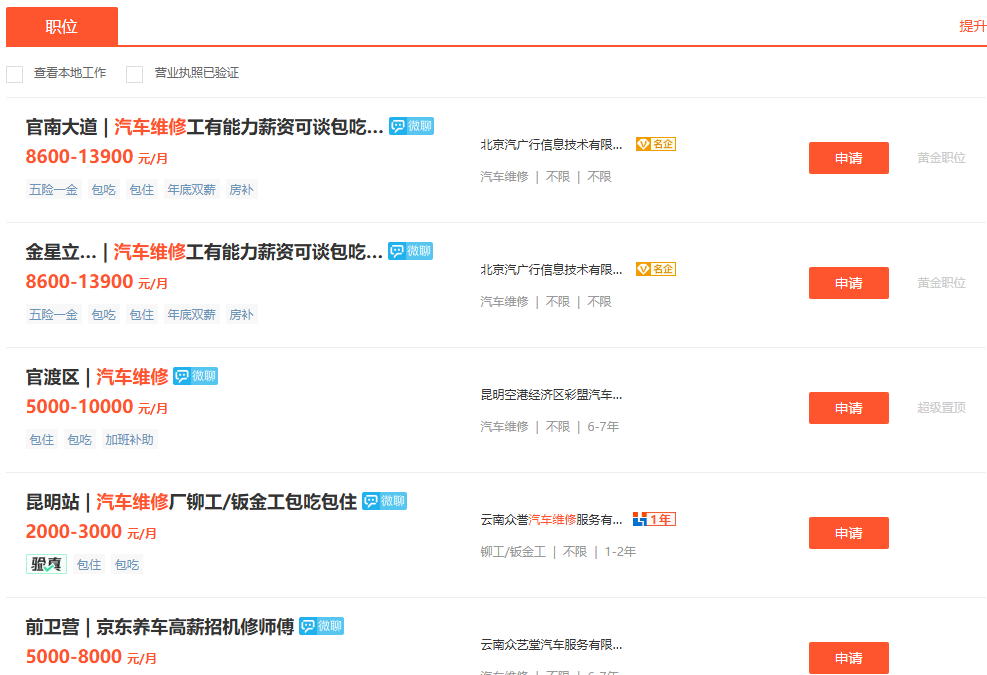The height and width of the screenshot is (675, 987).
Task: Start 微聊 chat for 昆明站 钣金工 job
Action: click(384, 501)
